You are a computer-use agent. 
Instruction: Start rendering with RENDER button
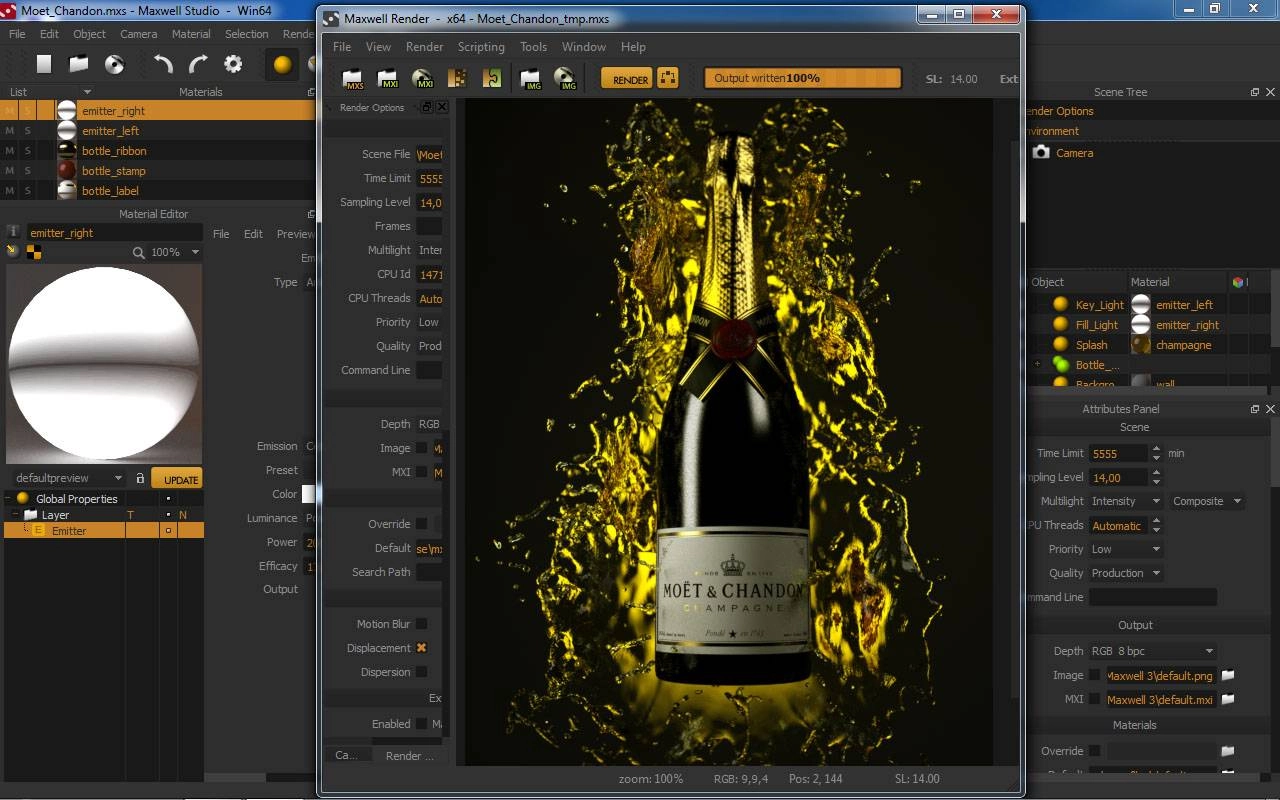627,79
